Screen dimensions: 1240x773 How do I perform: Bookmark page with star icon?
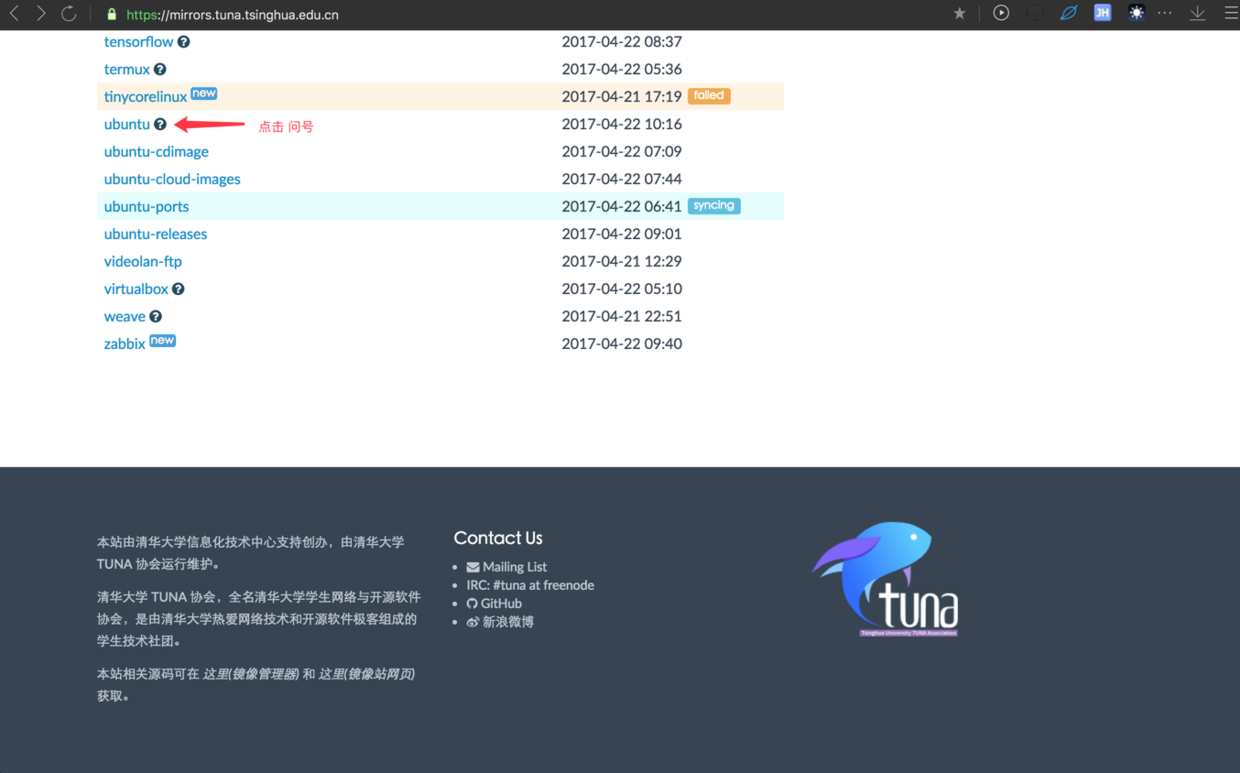[x=959, y=14]
